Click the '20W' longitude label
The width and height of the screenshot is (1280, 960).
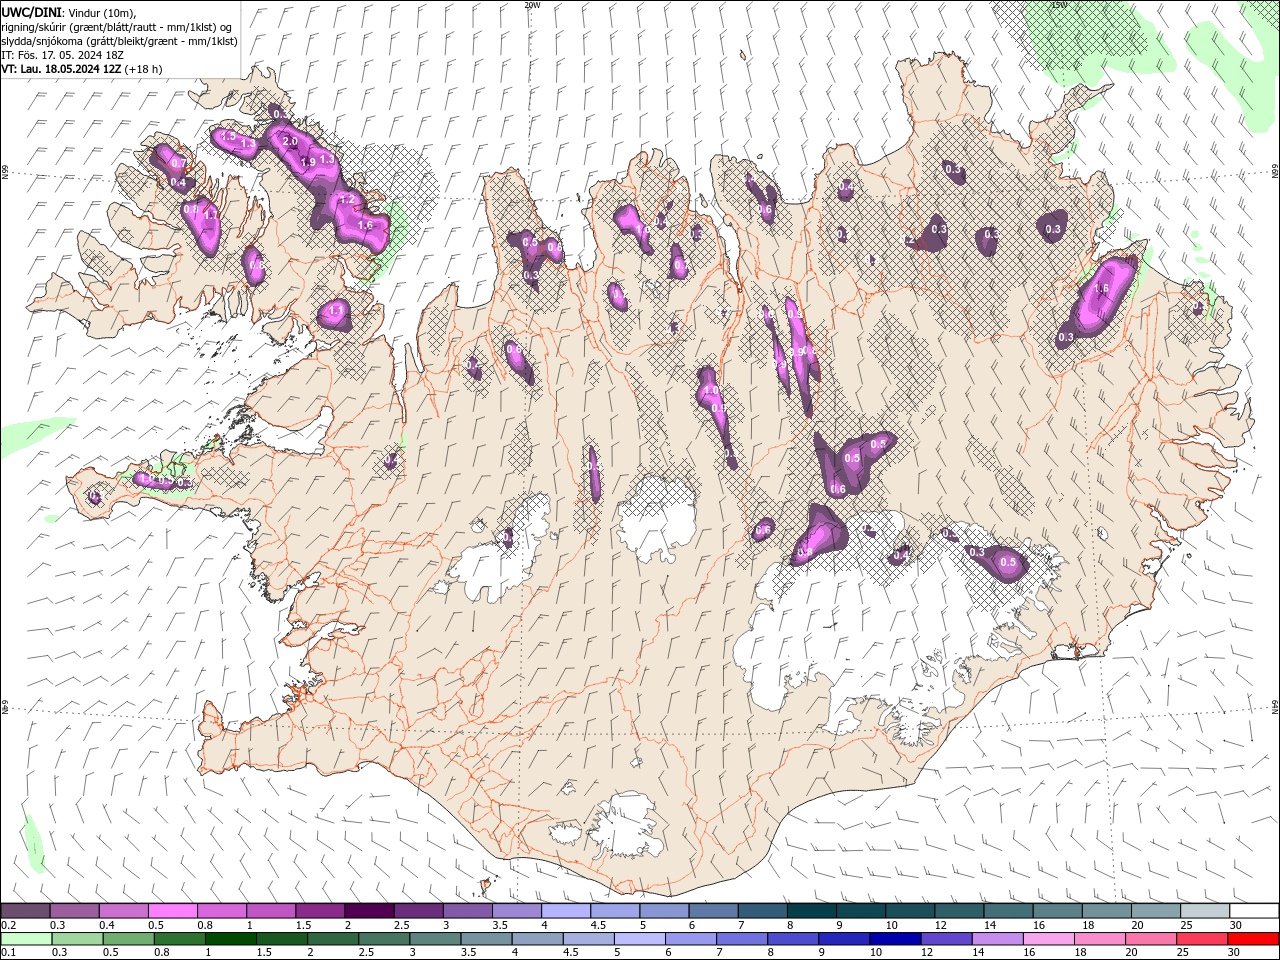(x=532, y=5)
